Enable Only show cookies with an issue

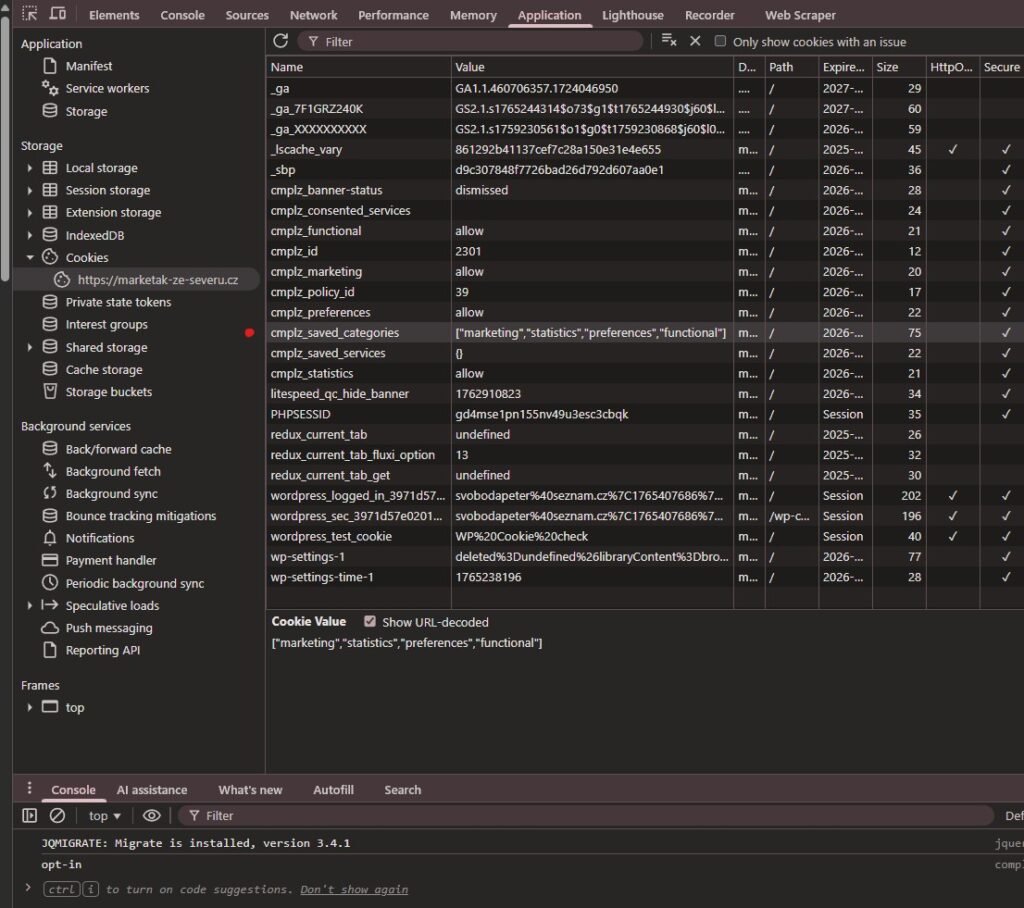point(720,41)
